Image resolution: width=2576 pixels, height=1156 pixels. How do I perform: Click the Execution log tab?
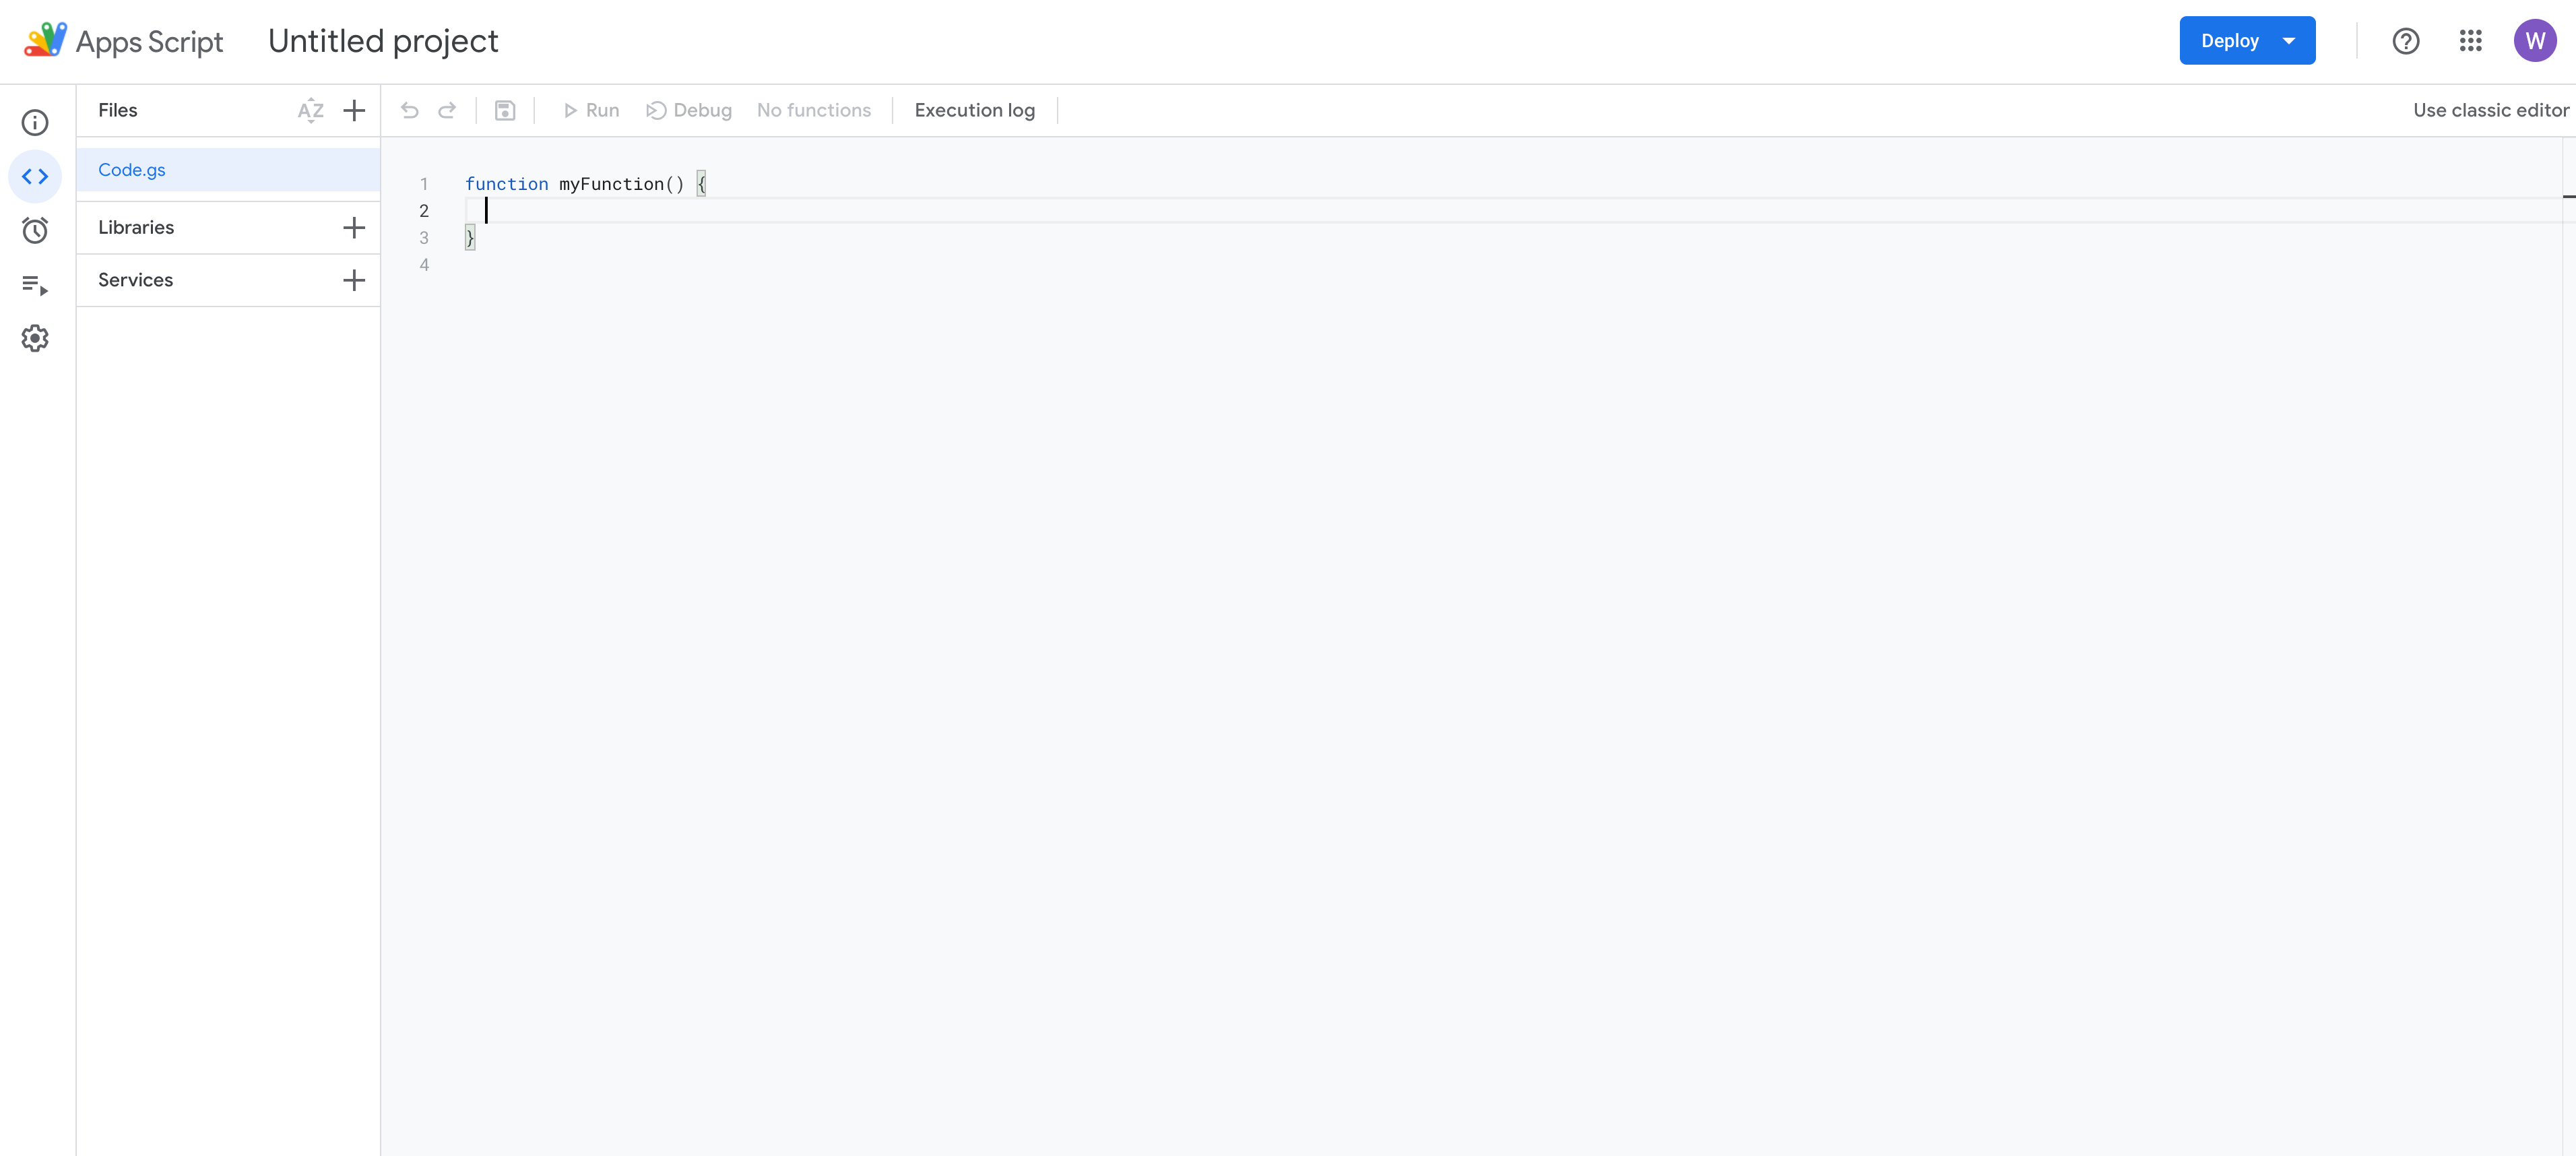point(974,110)
